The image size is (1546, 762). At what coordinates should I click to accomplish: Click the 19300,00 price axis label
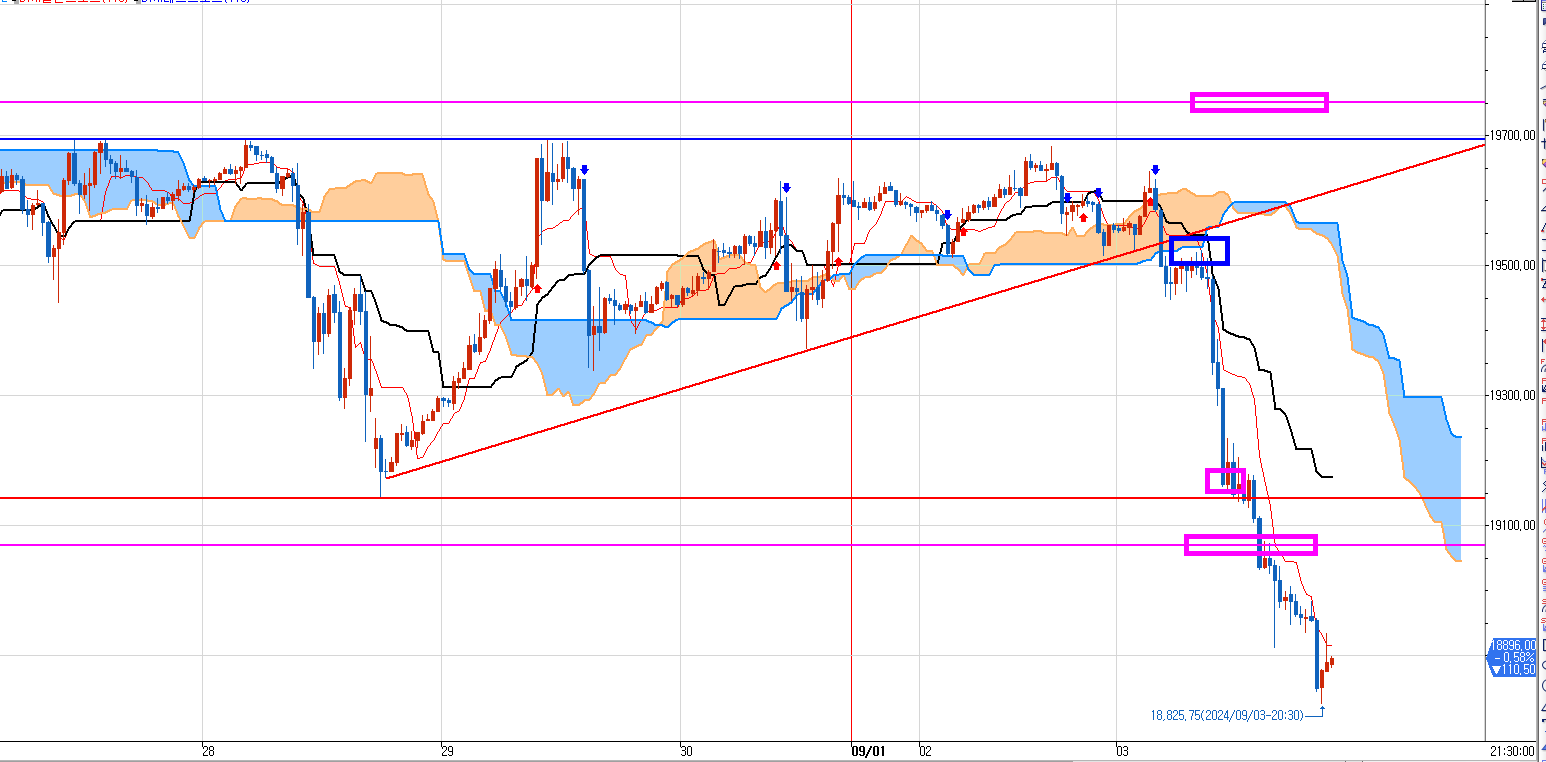(1515, 395)
